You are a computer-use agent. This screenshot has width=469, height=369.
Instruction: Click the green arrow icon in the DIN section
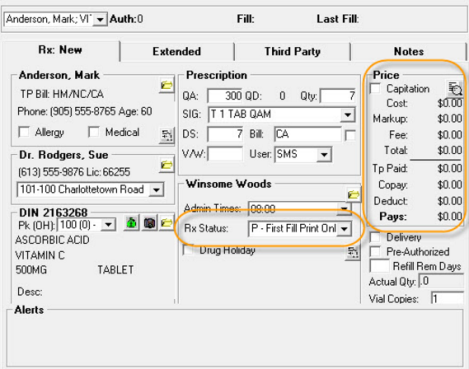click(x=132, y=223)
